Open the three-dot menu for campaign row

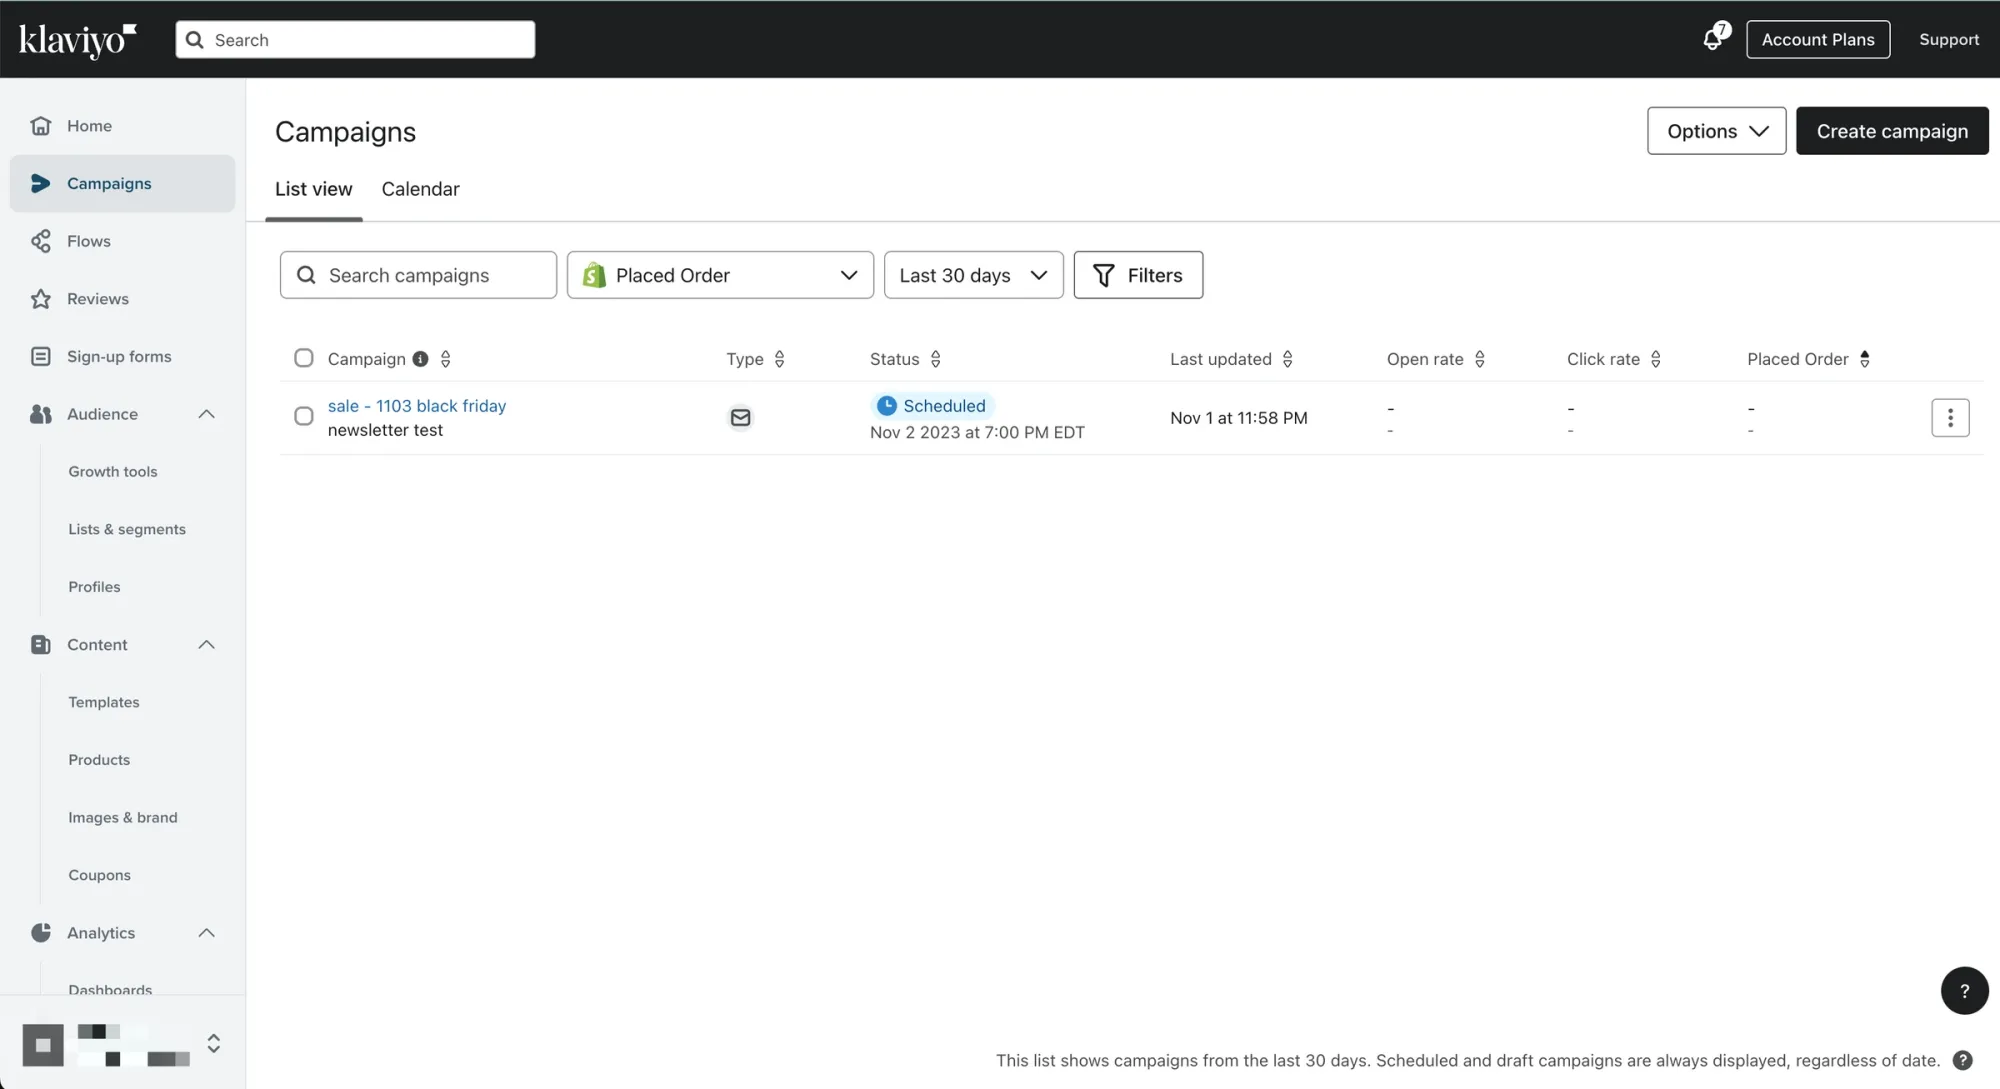click(1950, 418)
